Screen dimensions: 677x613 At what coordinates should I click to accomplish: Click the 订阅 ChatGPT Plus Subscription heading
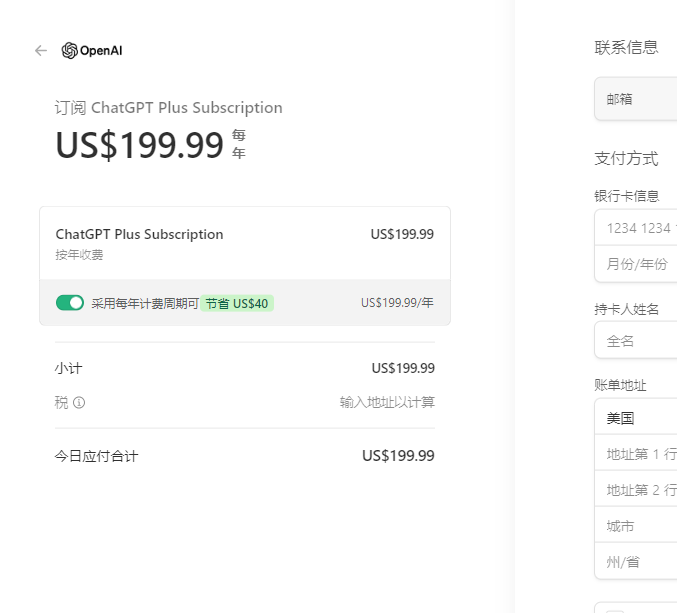(168, 107)
